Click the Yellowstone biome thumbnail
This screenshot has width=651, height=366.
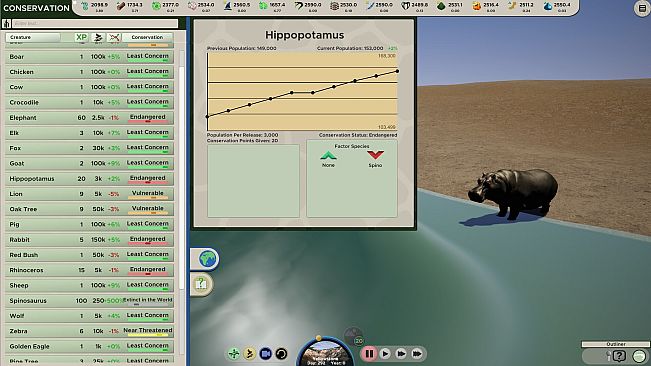point(326,354)
